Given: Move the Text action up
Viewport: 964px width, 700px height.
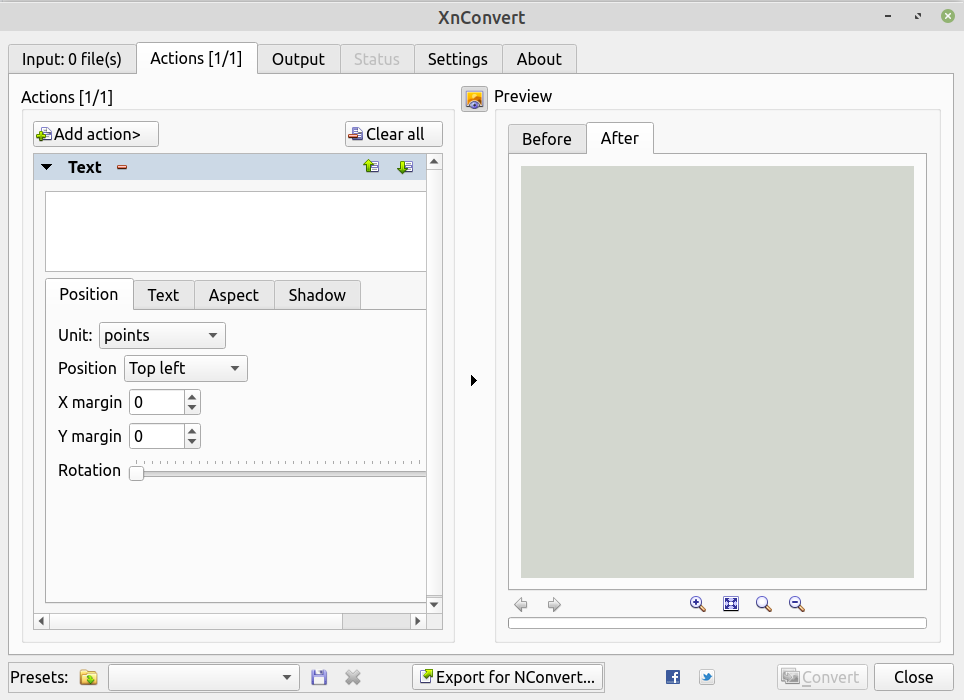Looking at the screenshot, I should pyautogui.click(x=371, y=167).
